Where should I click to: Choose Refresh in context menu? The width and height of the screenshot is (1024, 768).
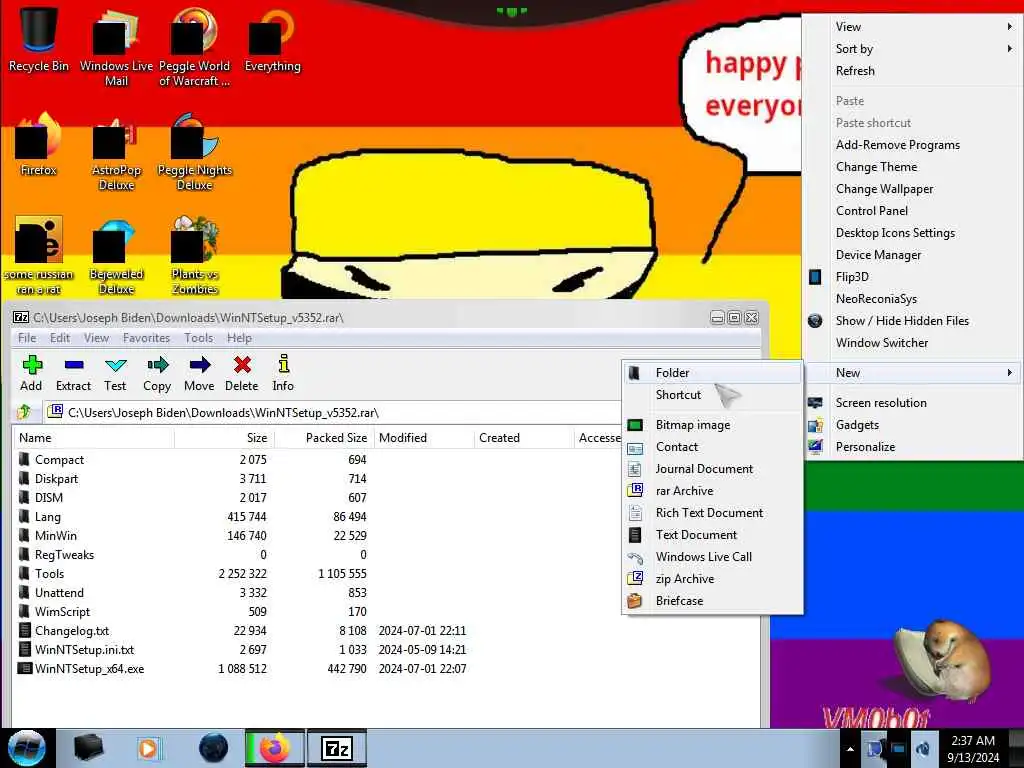[x=913, y=71]
